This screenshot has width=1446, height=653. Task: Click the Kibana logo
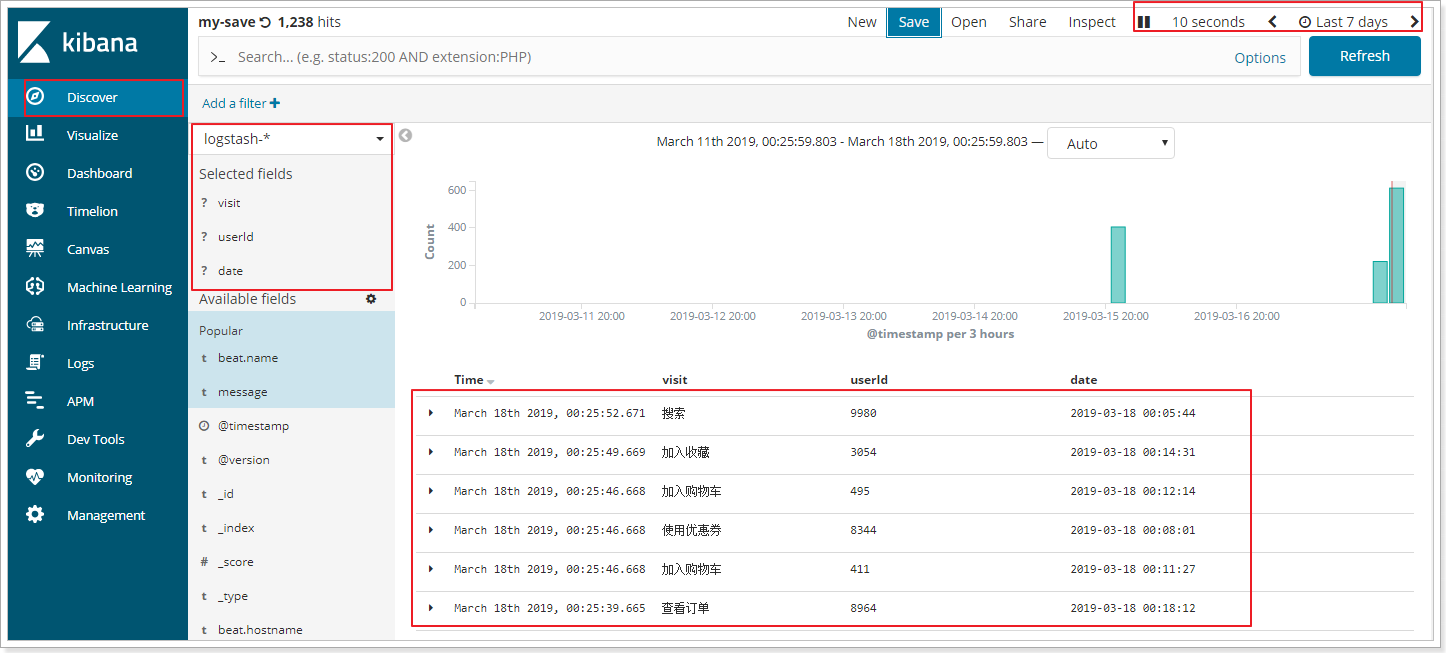tap(78, 43)
